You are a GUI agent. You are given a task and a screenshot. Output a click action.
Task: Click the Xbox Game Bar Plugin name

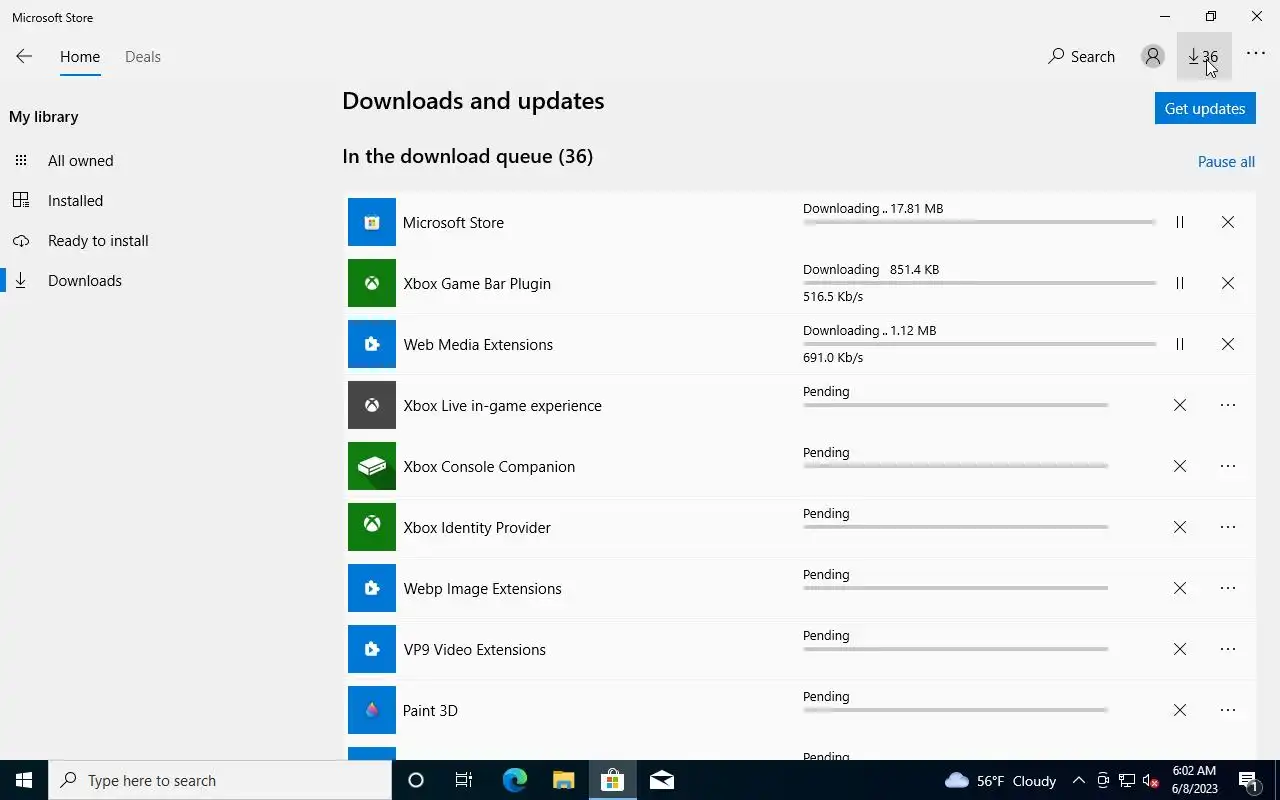tap(477, 283)
